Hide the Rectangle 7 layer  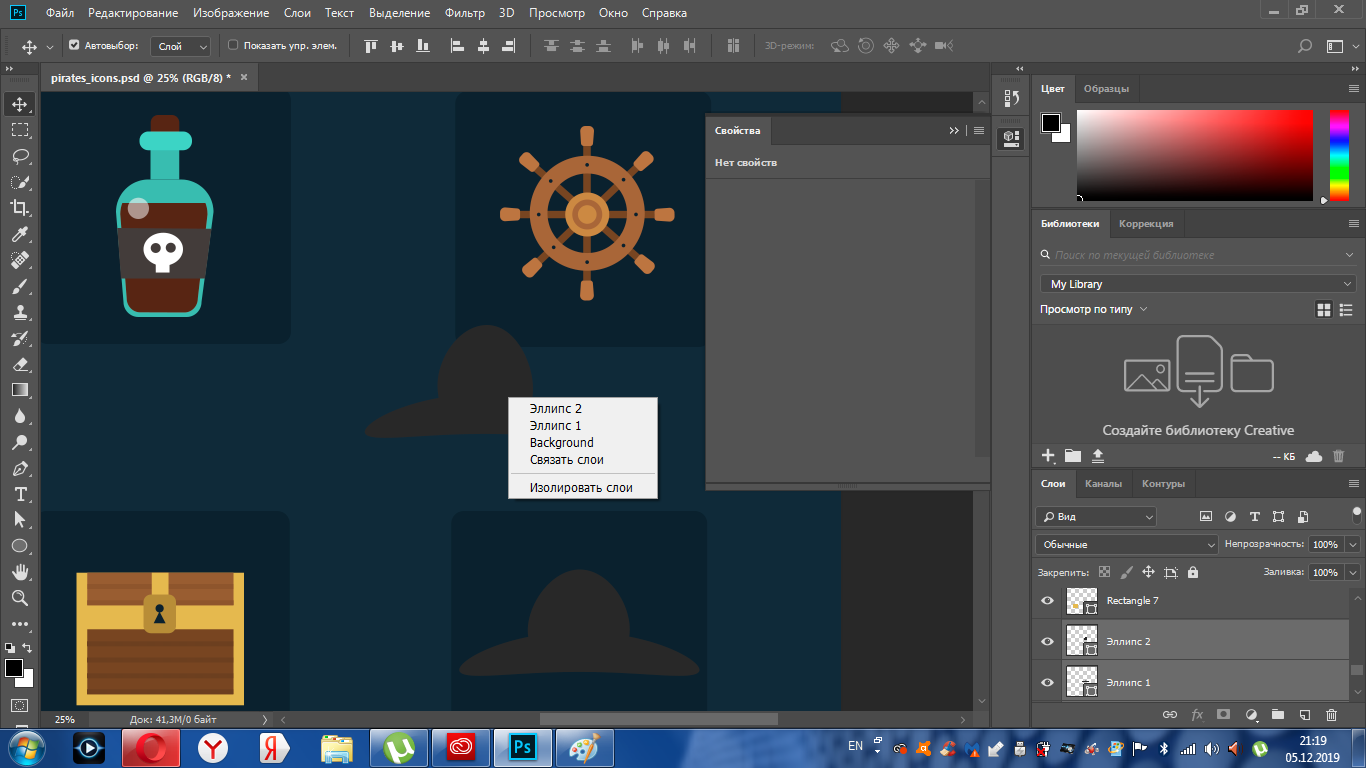click(1047, 601)
